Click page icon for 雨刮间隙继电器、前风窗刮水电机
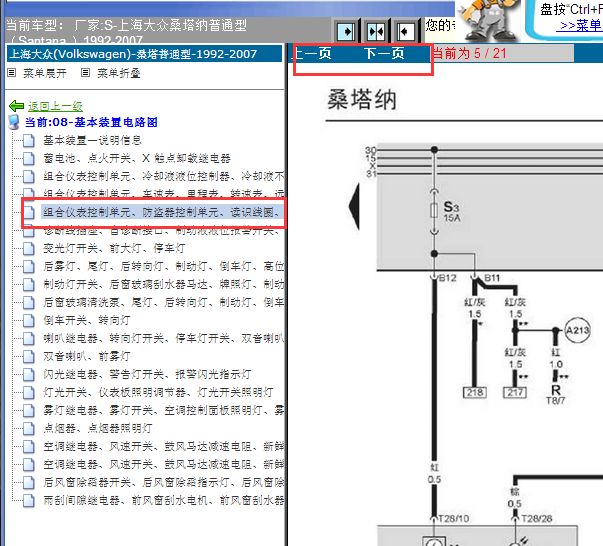Viewport: 603px width, 546px height. click(28, 501)
